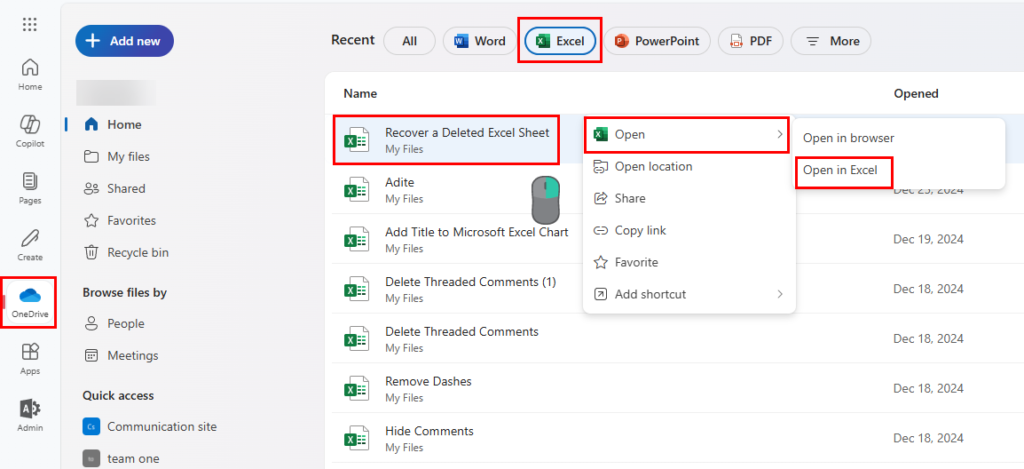Click Excel icon of Recover a Deleted Excel Sheet
Viewport: 1024px width, 469px height.
(357, 140)
